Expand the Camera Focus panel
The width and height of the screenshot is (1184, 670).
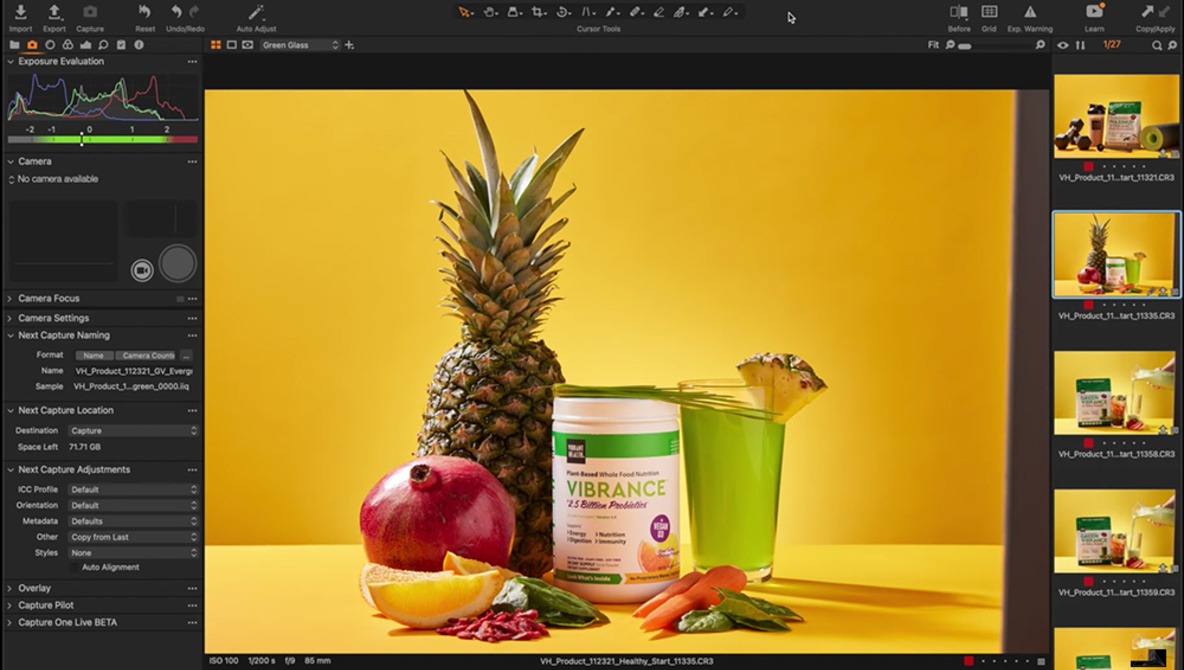pyautogui.click(x=10, y=298)
